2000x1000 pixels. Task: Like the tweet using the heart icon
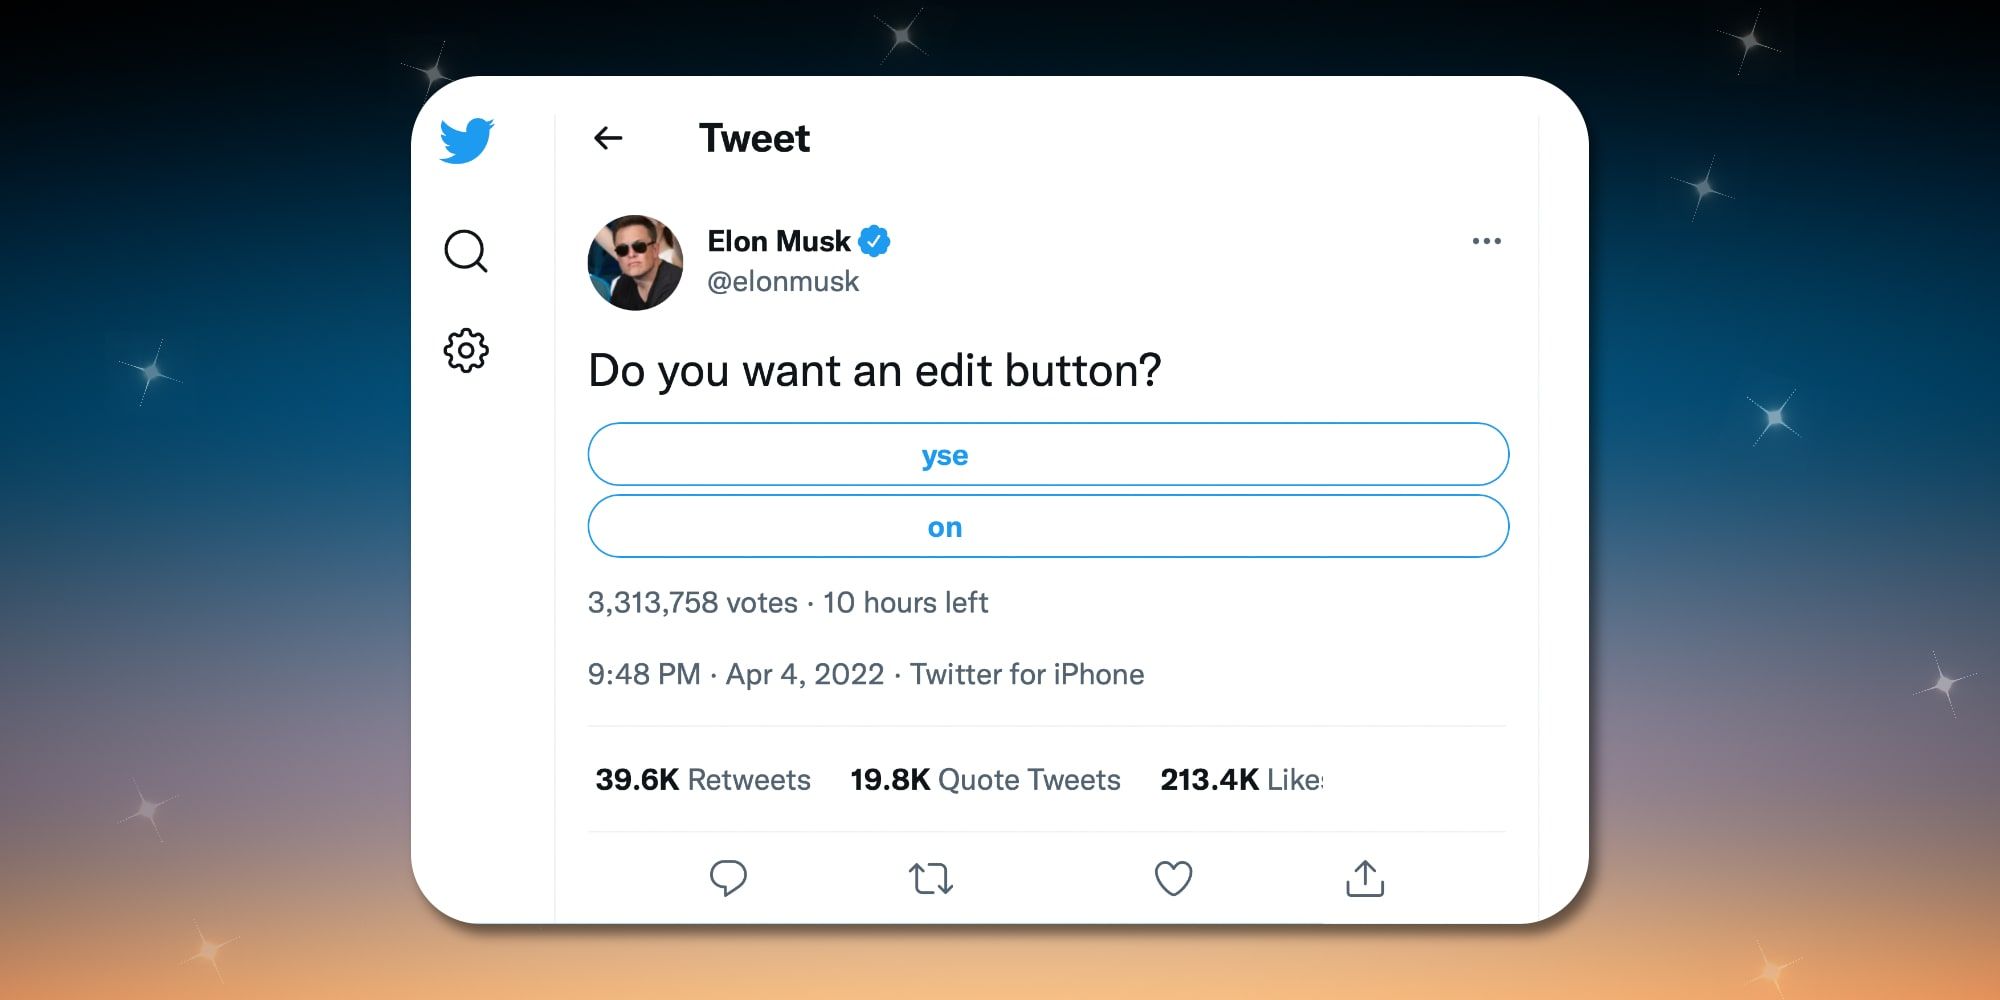[1173, 878]
